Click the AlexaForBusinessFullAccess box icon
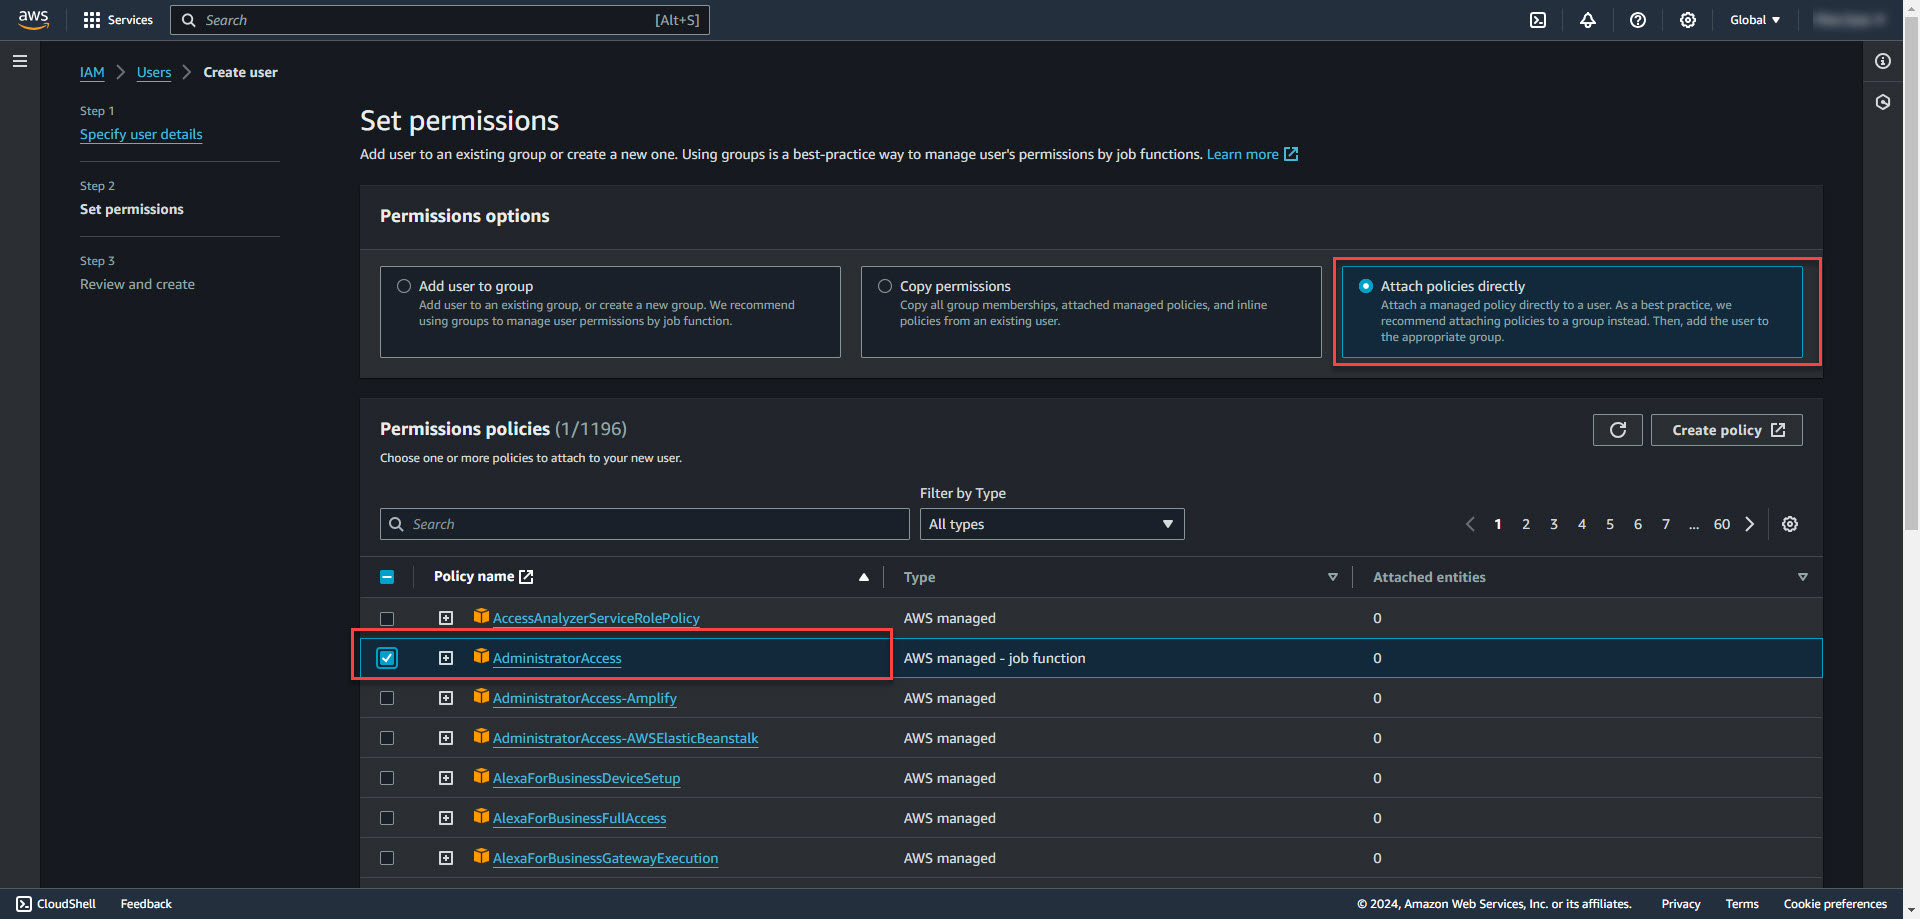This screenshot has width=1920, height=919. [x=481, y=816]
